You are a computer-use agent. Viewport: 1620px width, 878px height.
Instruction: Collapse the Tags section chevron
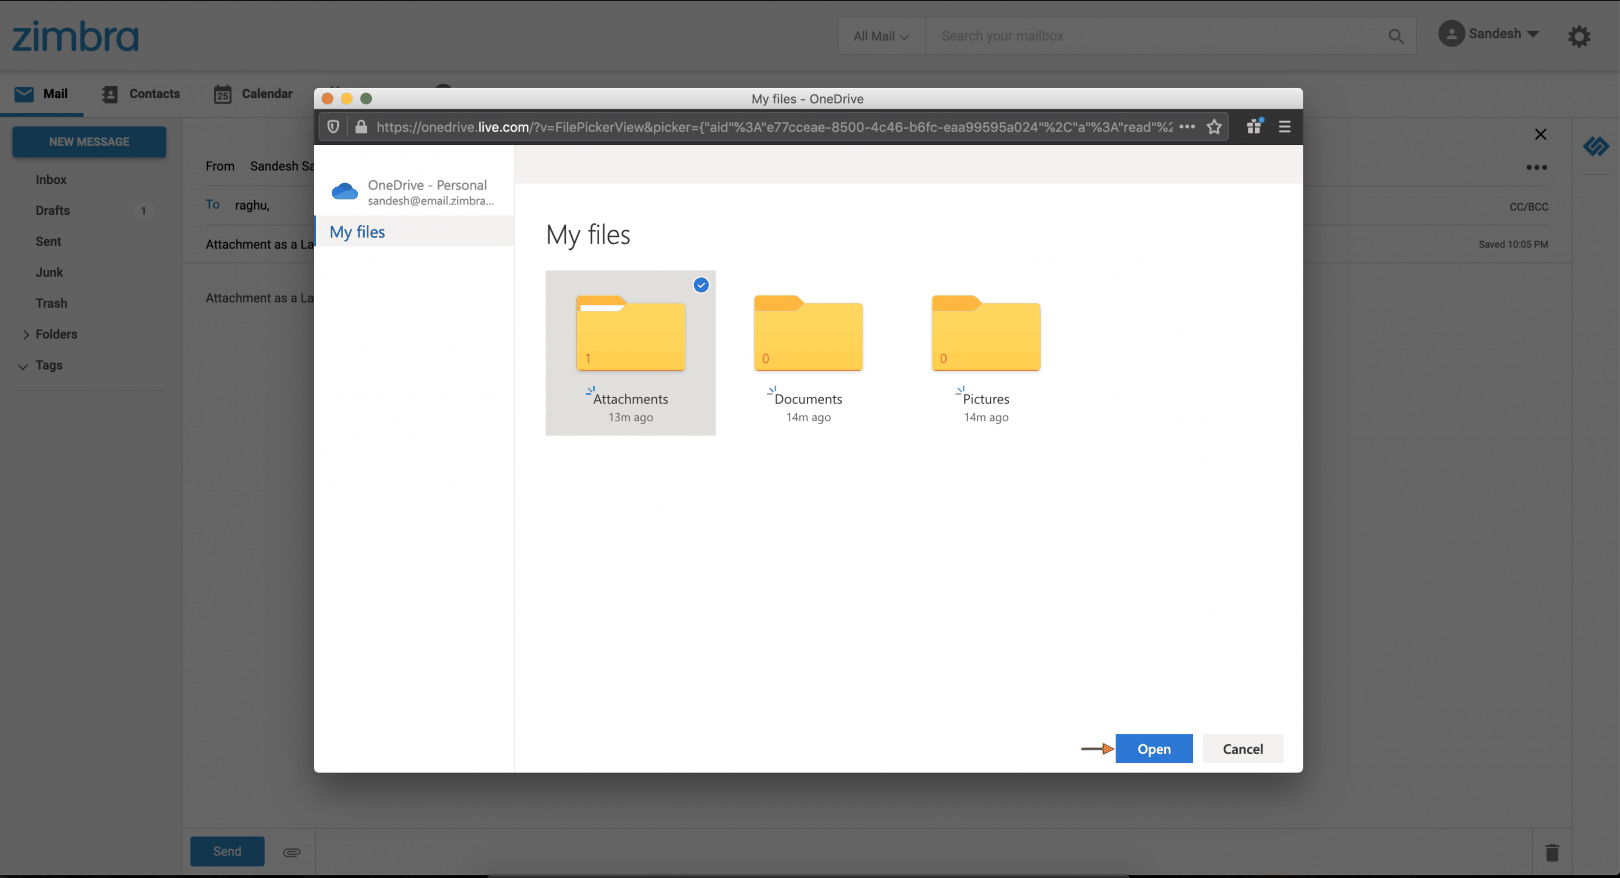(23, 366)
